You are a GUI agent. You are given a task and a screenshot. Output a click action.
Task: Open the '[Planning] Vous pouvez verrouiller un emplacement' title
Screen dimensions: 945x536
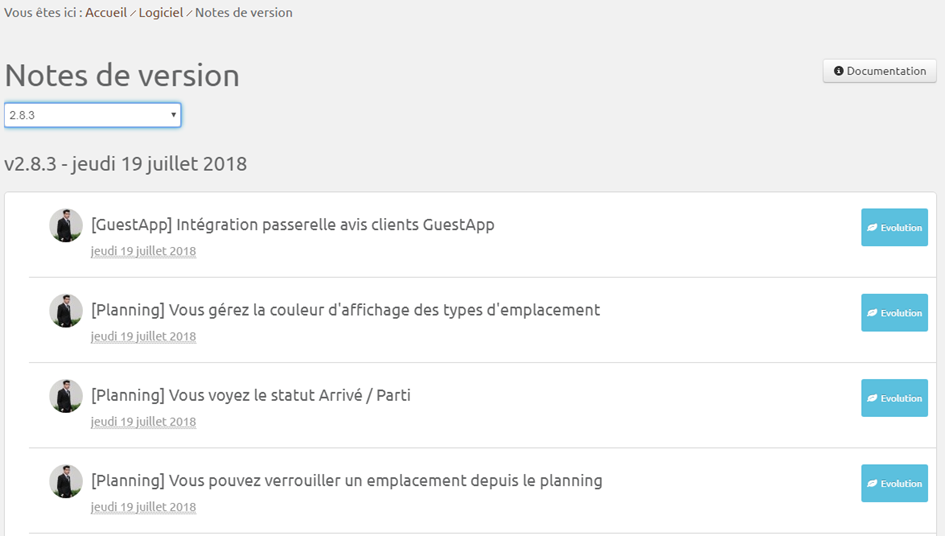[346, 481]
